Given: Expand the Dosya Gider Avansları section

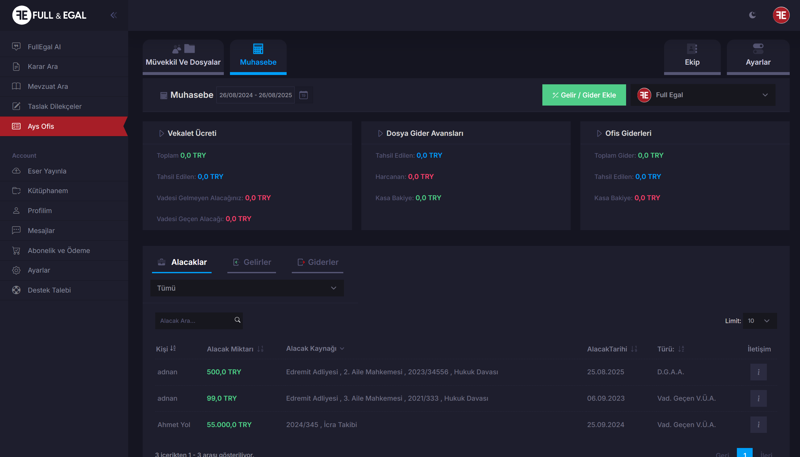Looking at the screenshot, I should click(380, 133).
